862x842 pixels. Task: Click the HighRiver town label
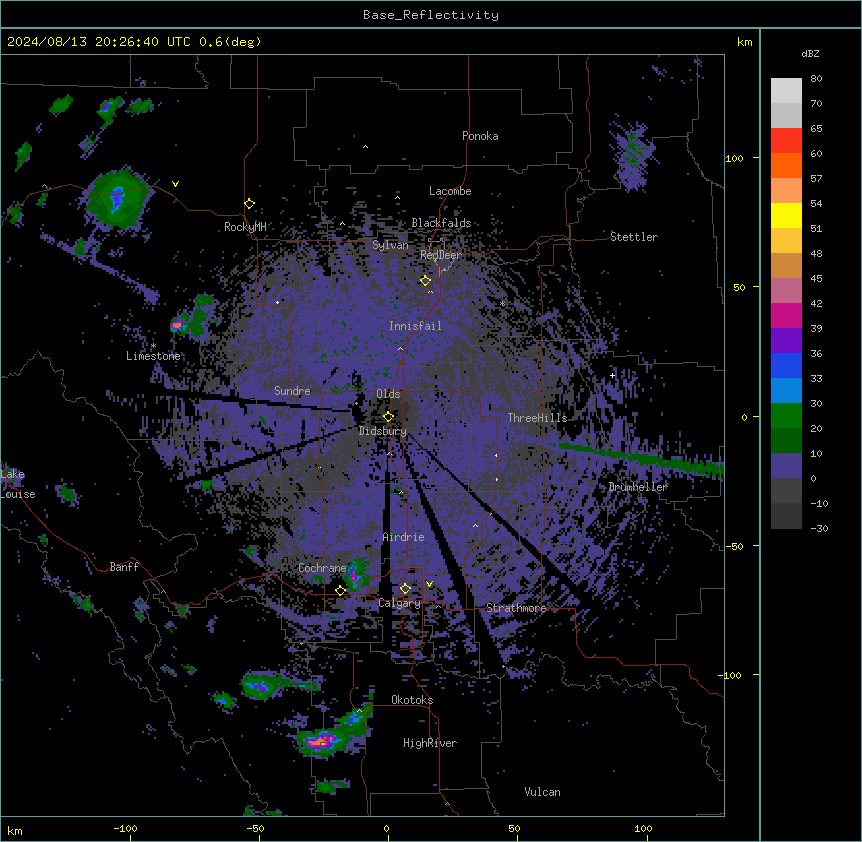(430, 743)
